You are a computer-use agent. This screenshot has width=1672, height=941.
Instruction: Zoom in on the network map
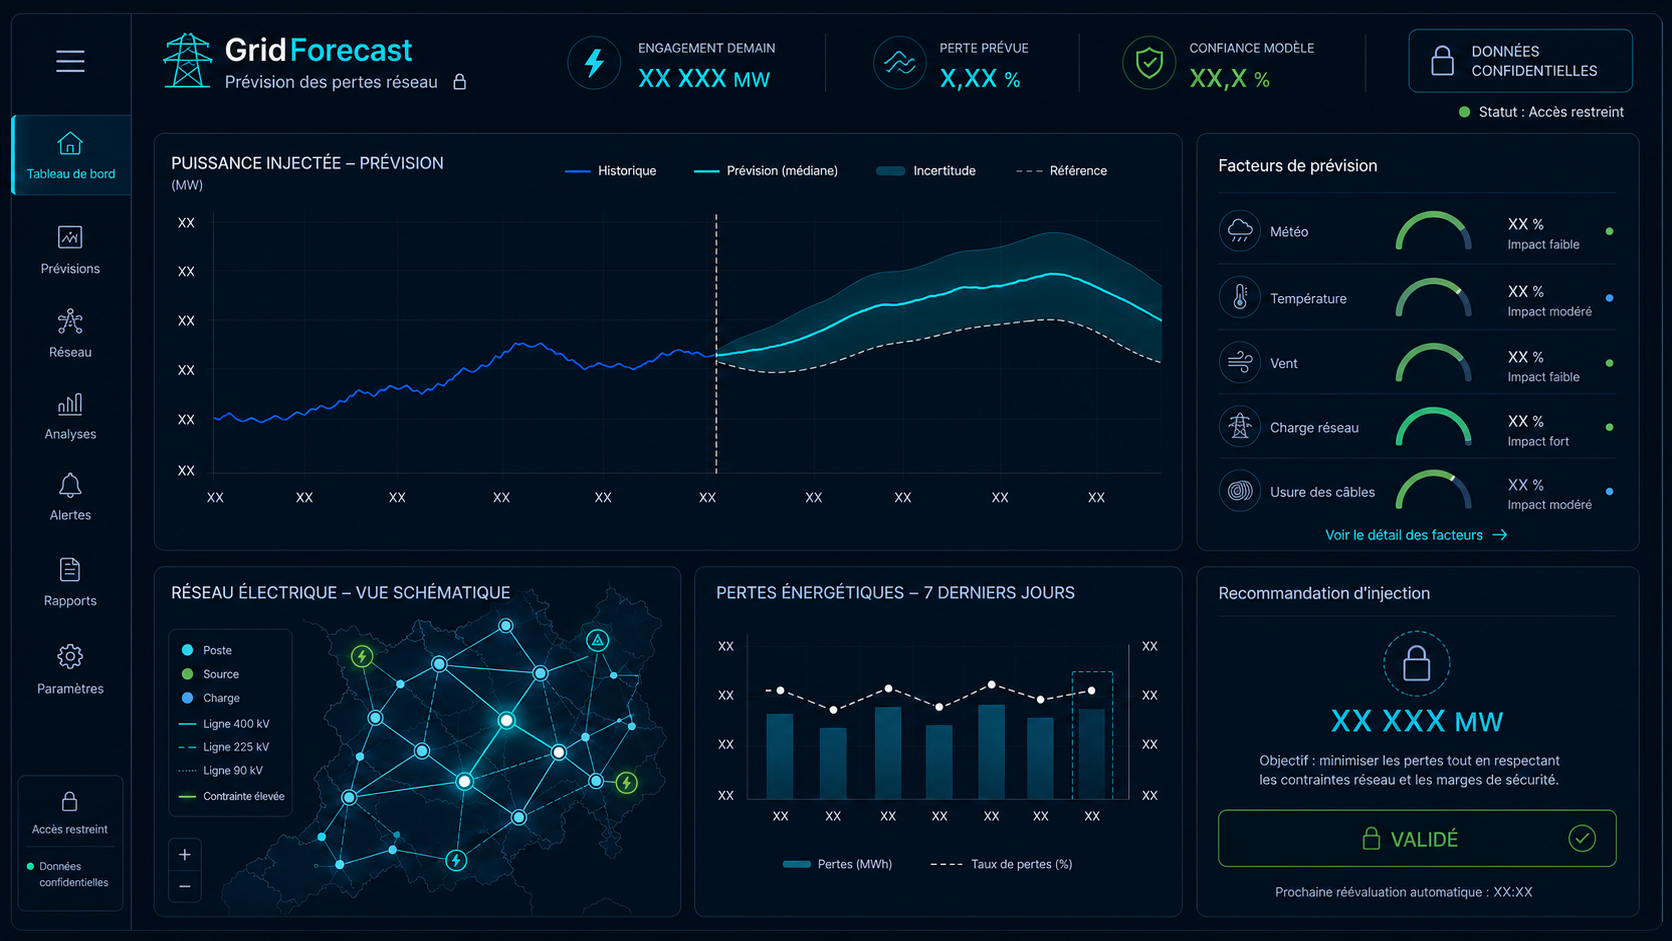point(184,855)
